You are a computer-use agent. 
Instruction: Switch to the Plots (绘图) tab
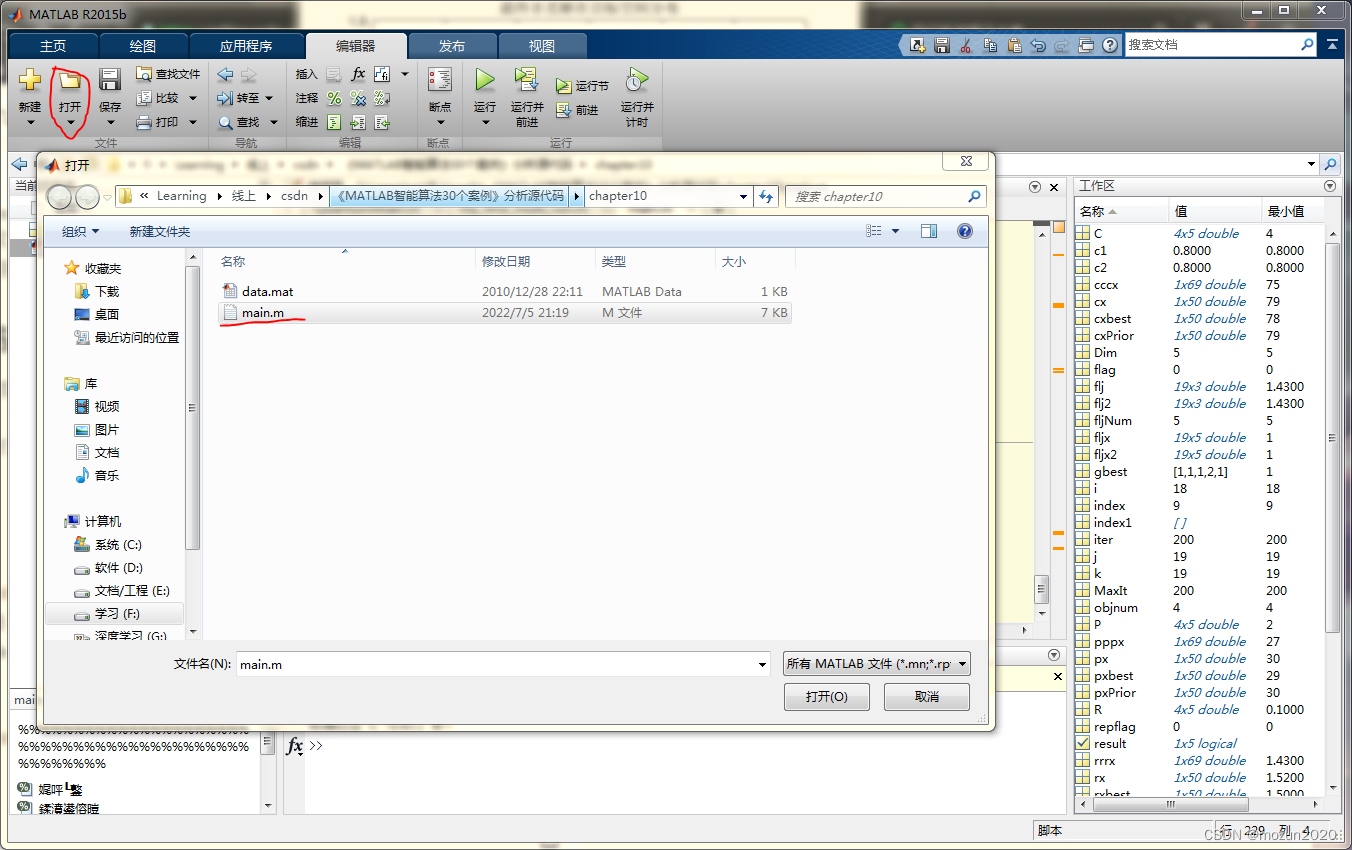coord(143,46)
